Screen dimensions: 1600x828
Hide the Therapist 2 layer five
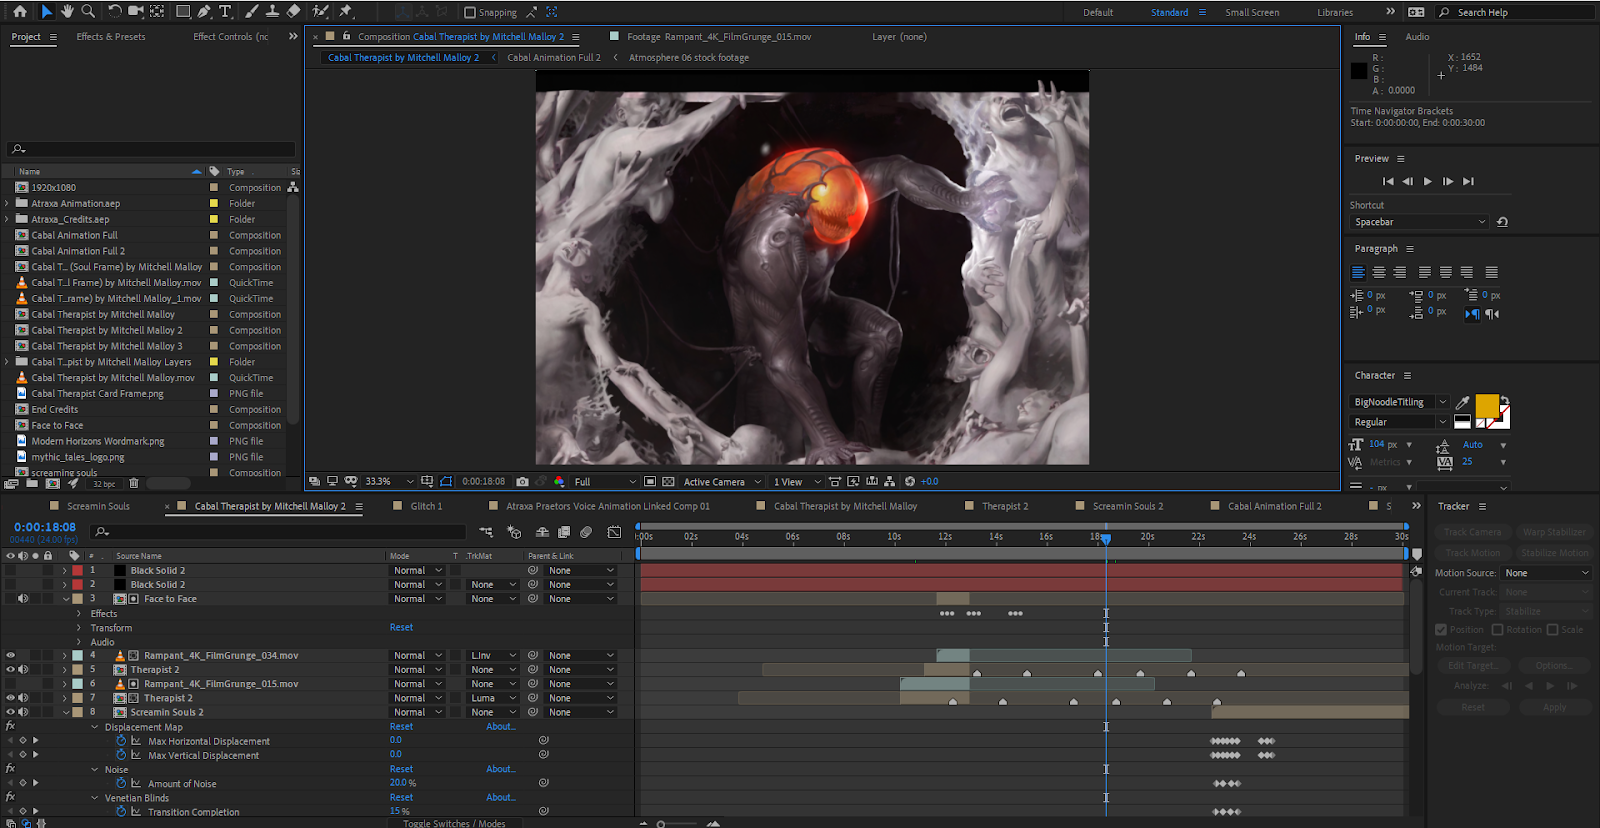point(11,670)
